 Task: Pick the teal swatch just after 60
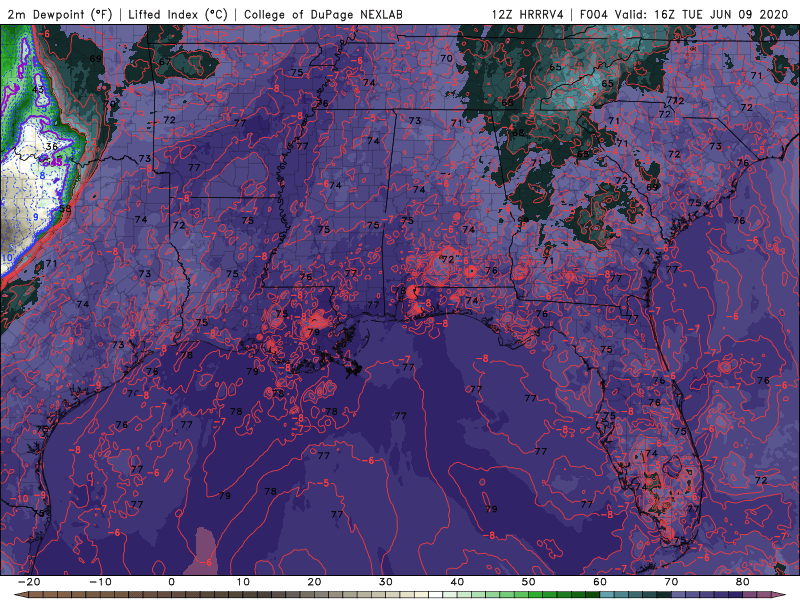click(x=607, y=594)
